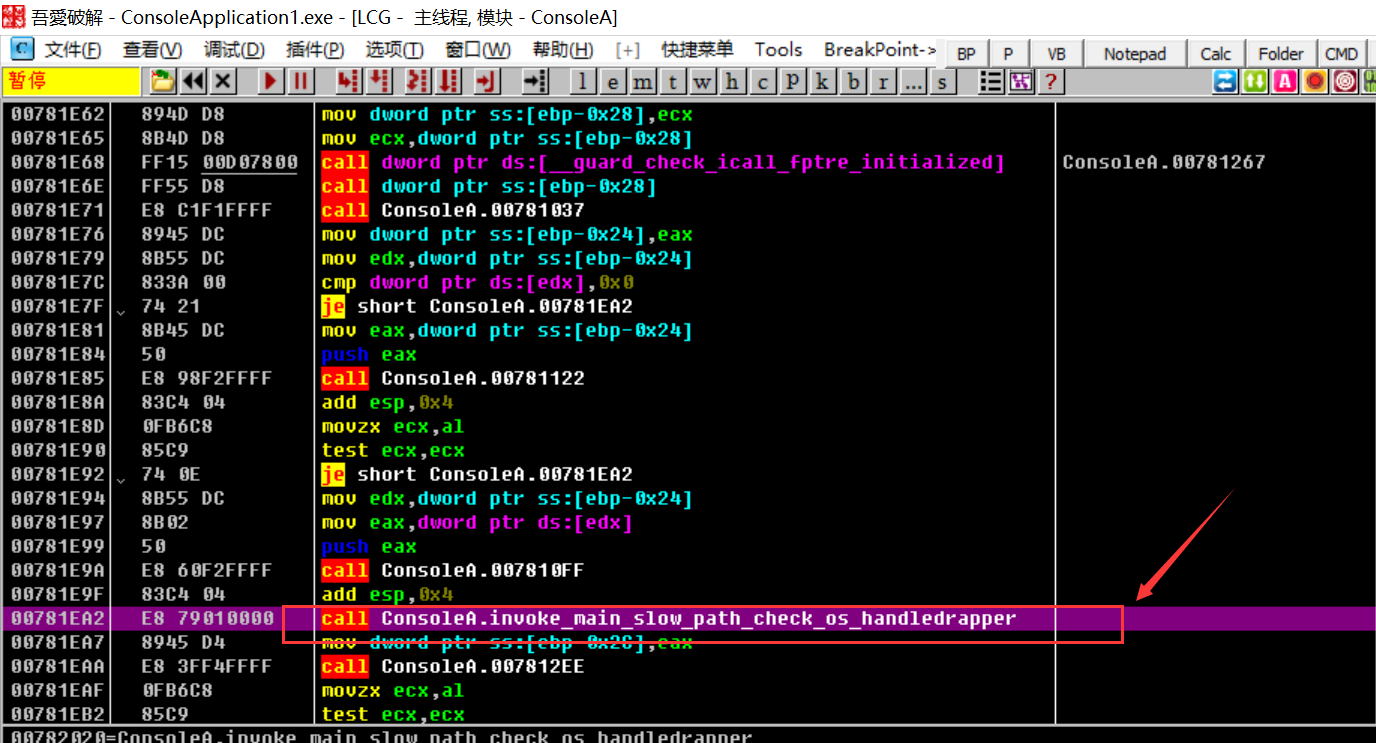Select the call ConsoleA.007812EE instruction
Viewport: 1376px width, 743px height.
(x=453, y=666)
